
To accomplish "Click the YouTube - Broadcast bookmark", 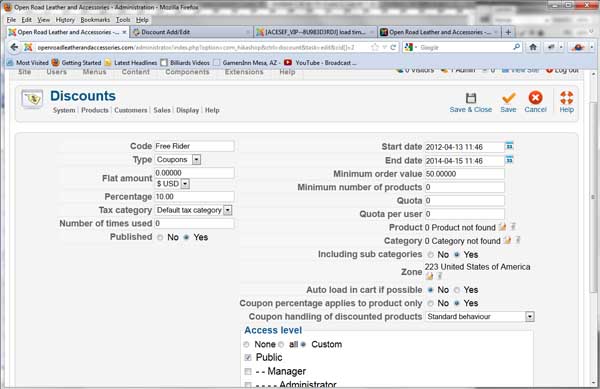I will coord(320,62).
